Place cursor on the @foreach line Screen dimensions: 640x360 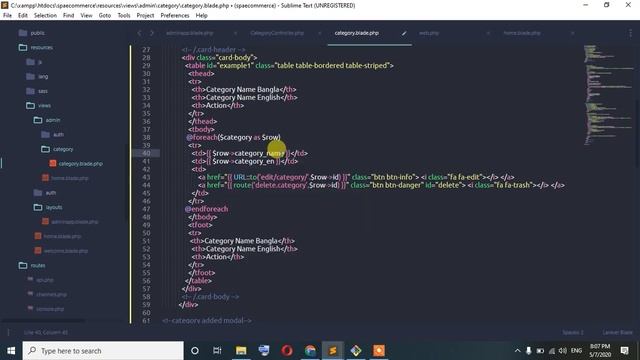[233, 138]
